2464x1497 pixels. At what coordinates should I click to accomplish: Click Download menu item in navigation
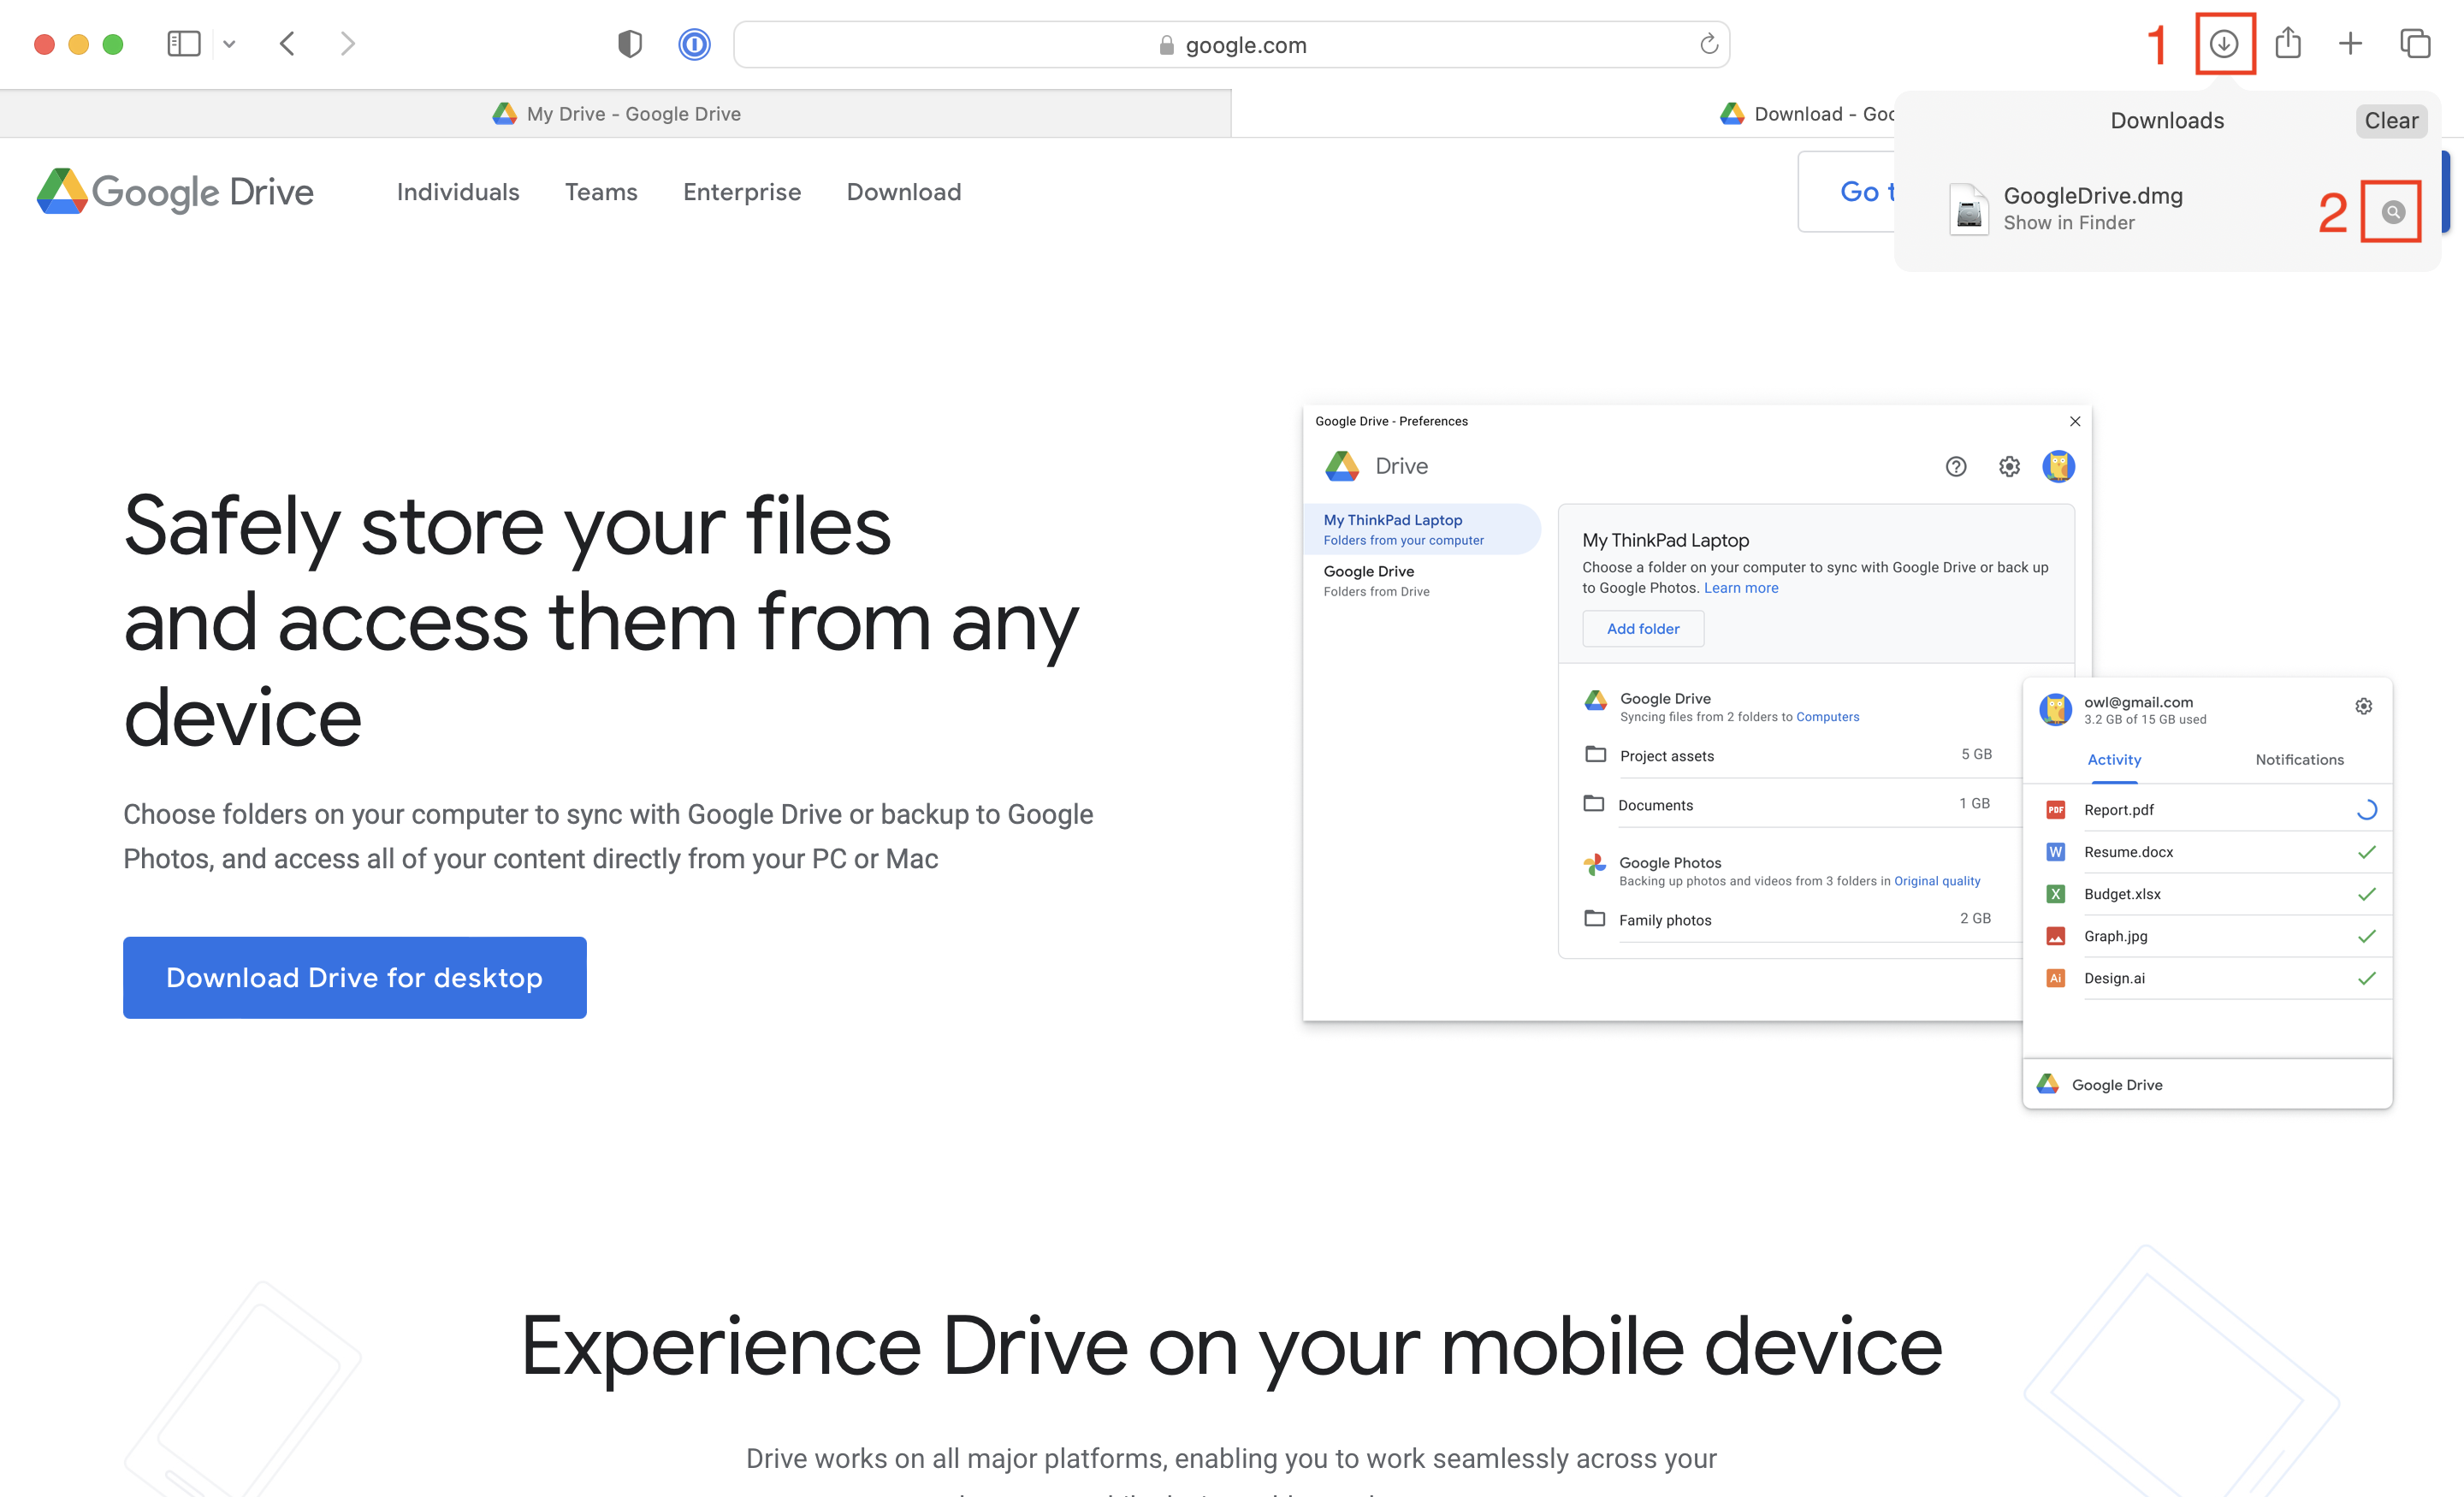903,192
